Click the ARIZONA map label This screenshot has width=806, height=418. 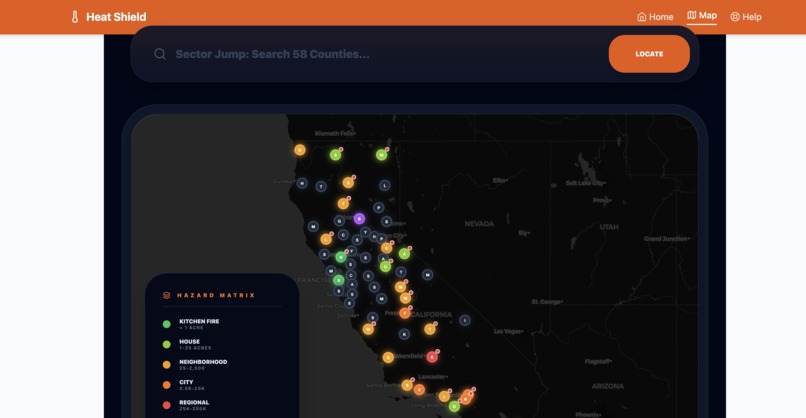click(x=608, y=386)
